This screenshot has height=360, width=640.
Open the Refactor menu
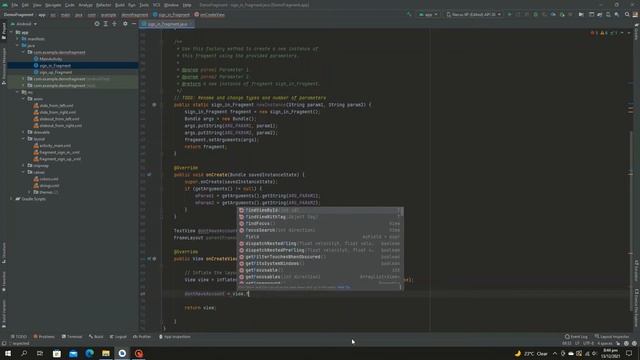104,5
